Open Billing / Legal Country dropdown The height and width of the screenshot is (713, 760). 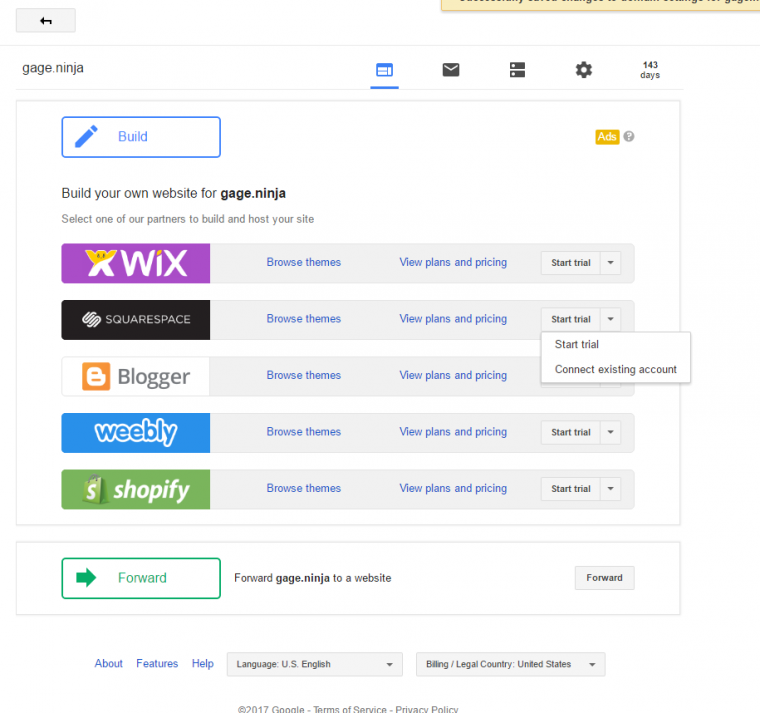coord(510,665)
